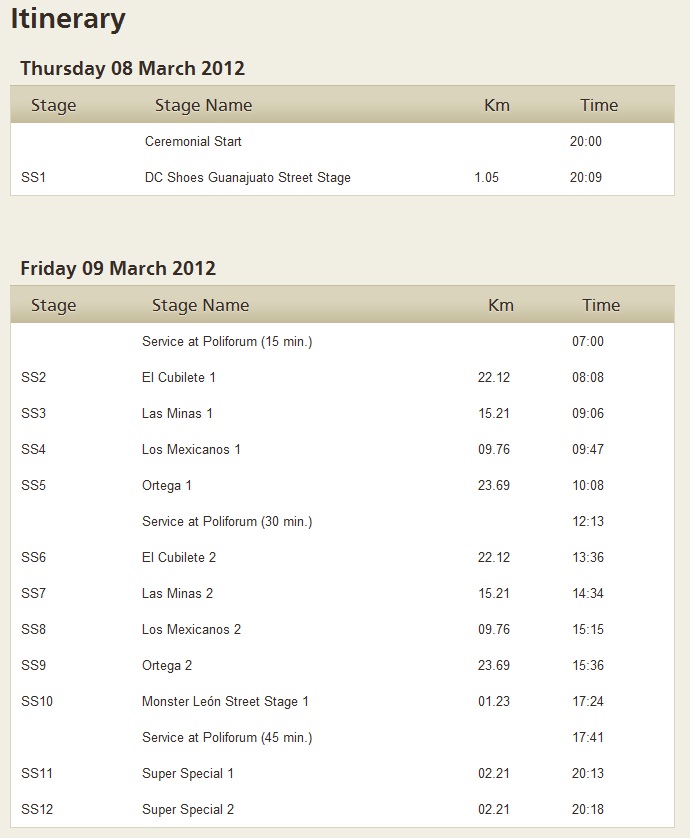690x838 pixels.
Task: Click Service at Poliforum (45 min.) row
Action: 227,738
